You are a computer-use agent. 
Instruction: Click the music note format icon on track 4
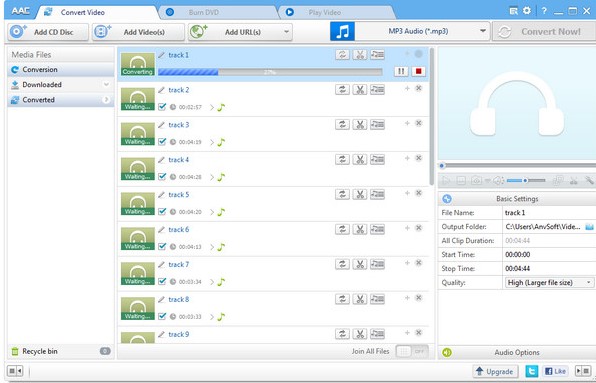point(221,177)
